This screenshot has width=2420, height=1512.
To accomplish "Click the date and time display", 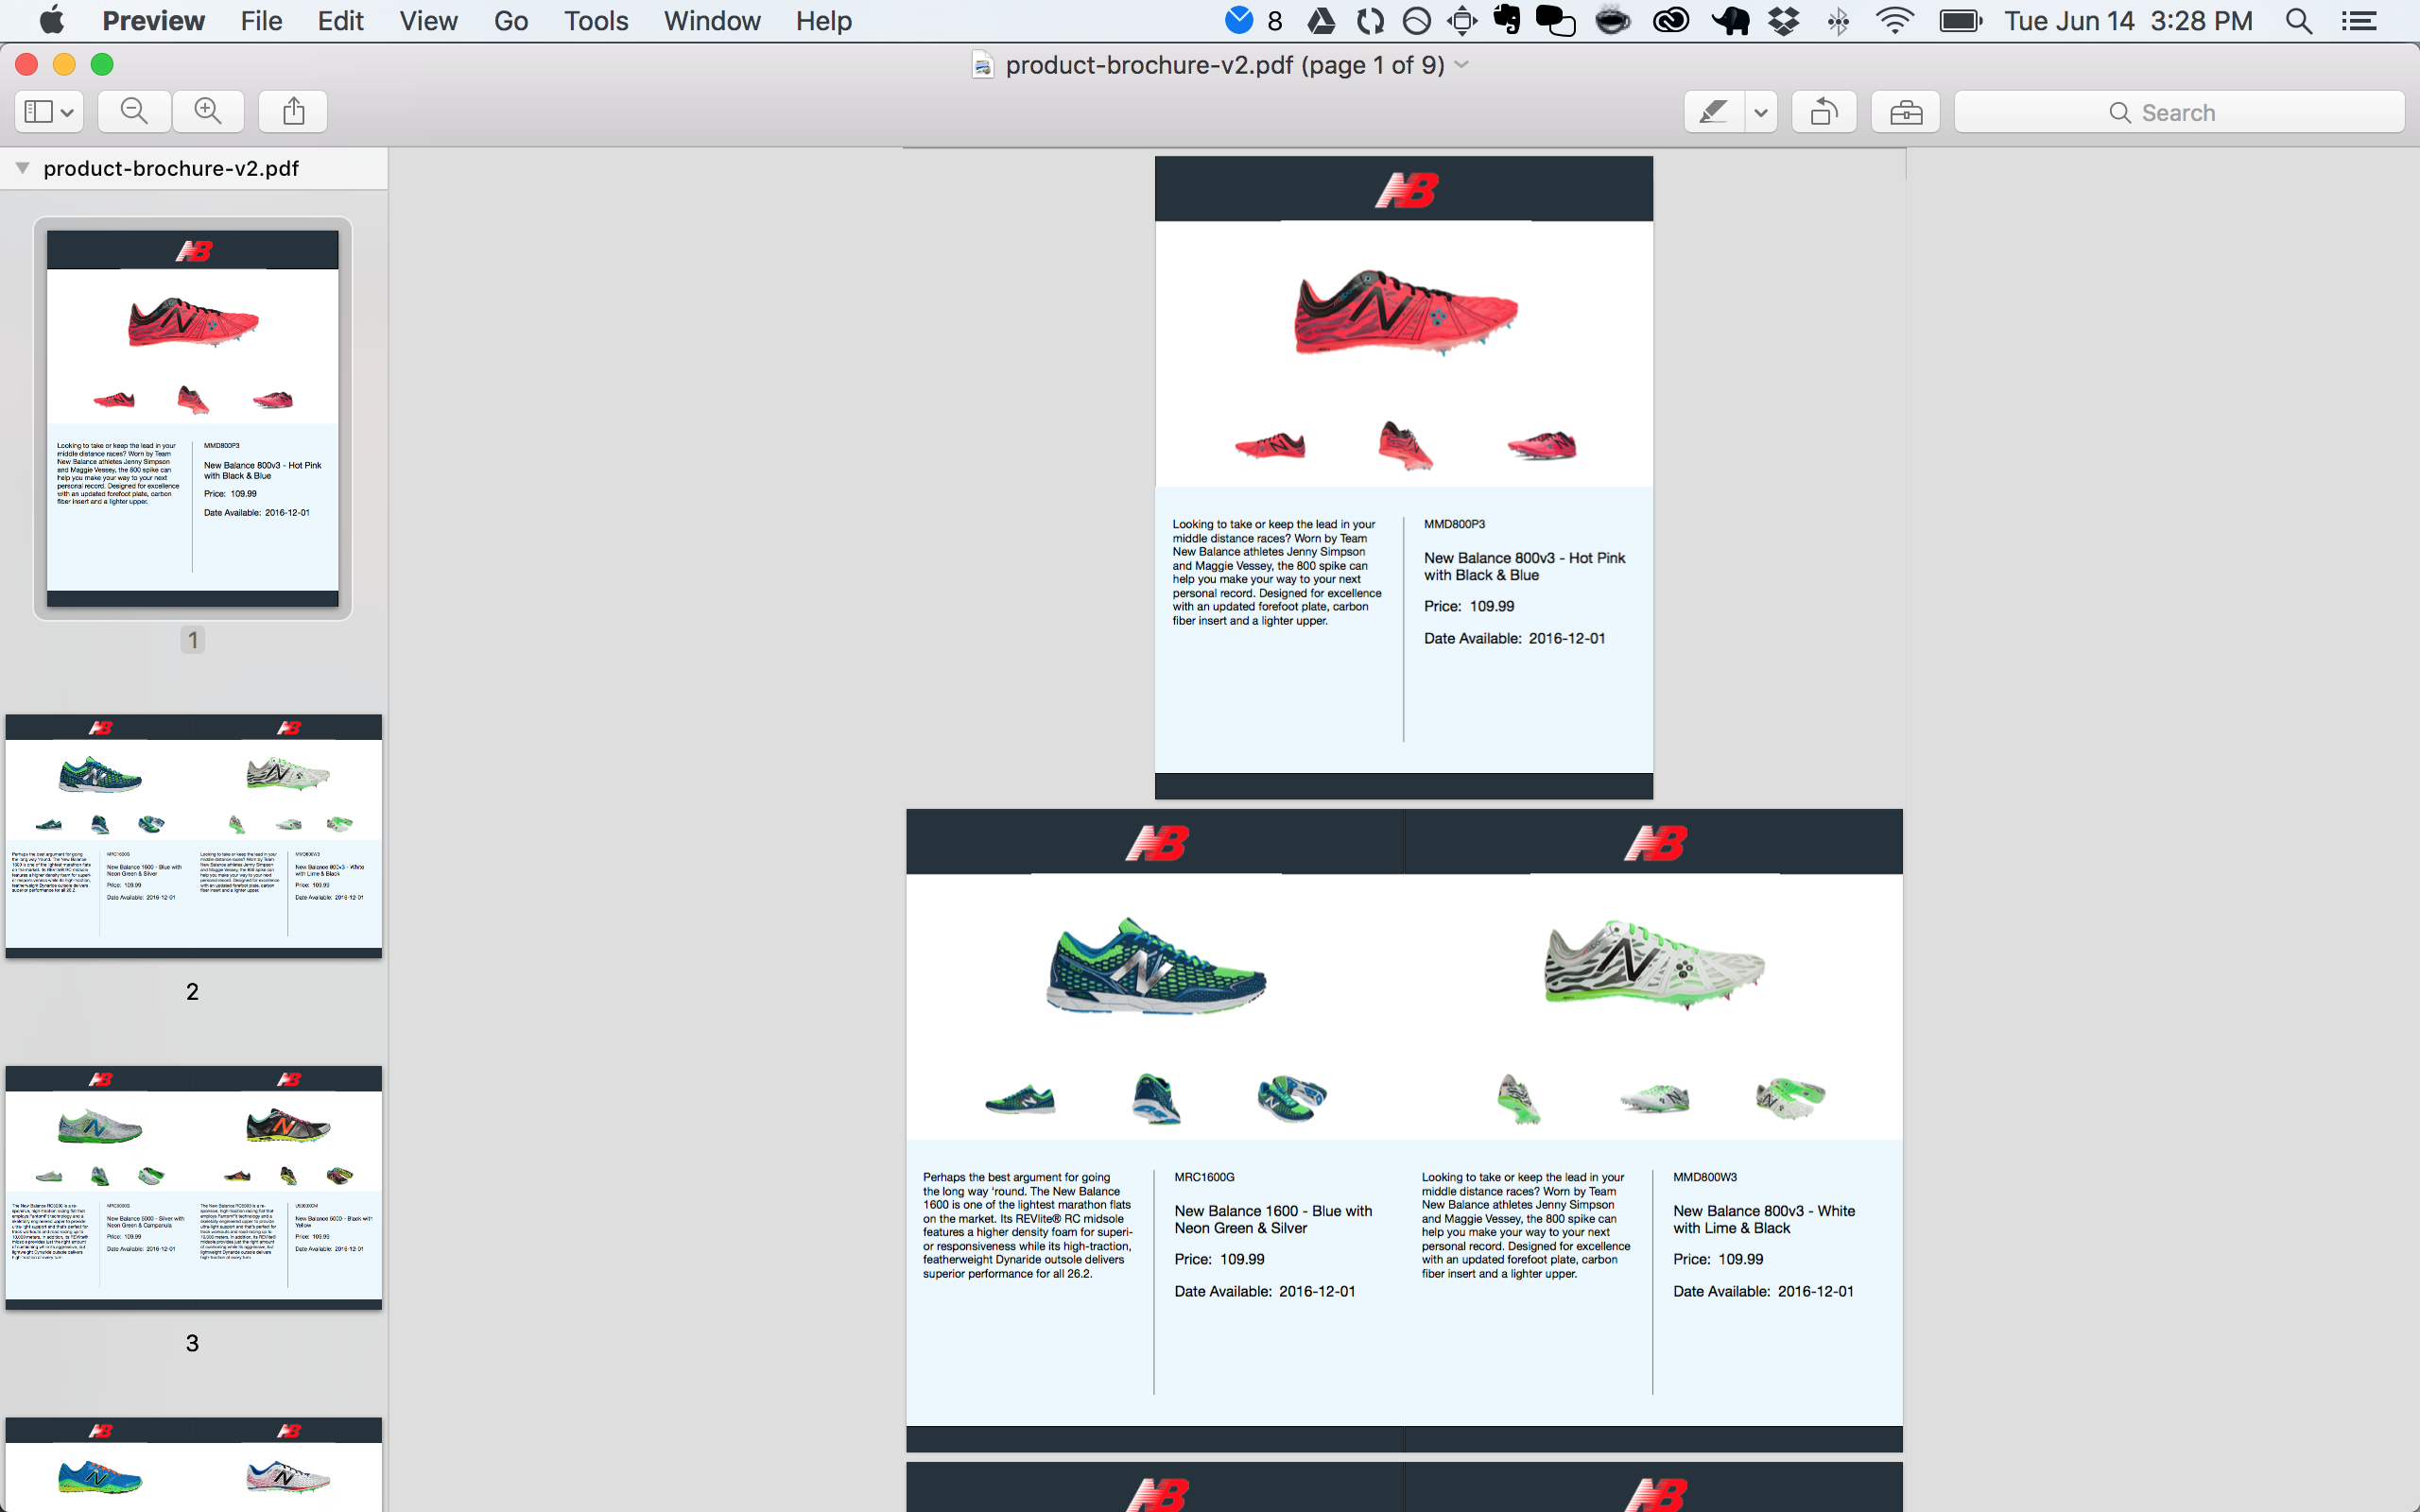I will [2128, 21].
